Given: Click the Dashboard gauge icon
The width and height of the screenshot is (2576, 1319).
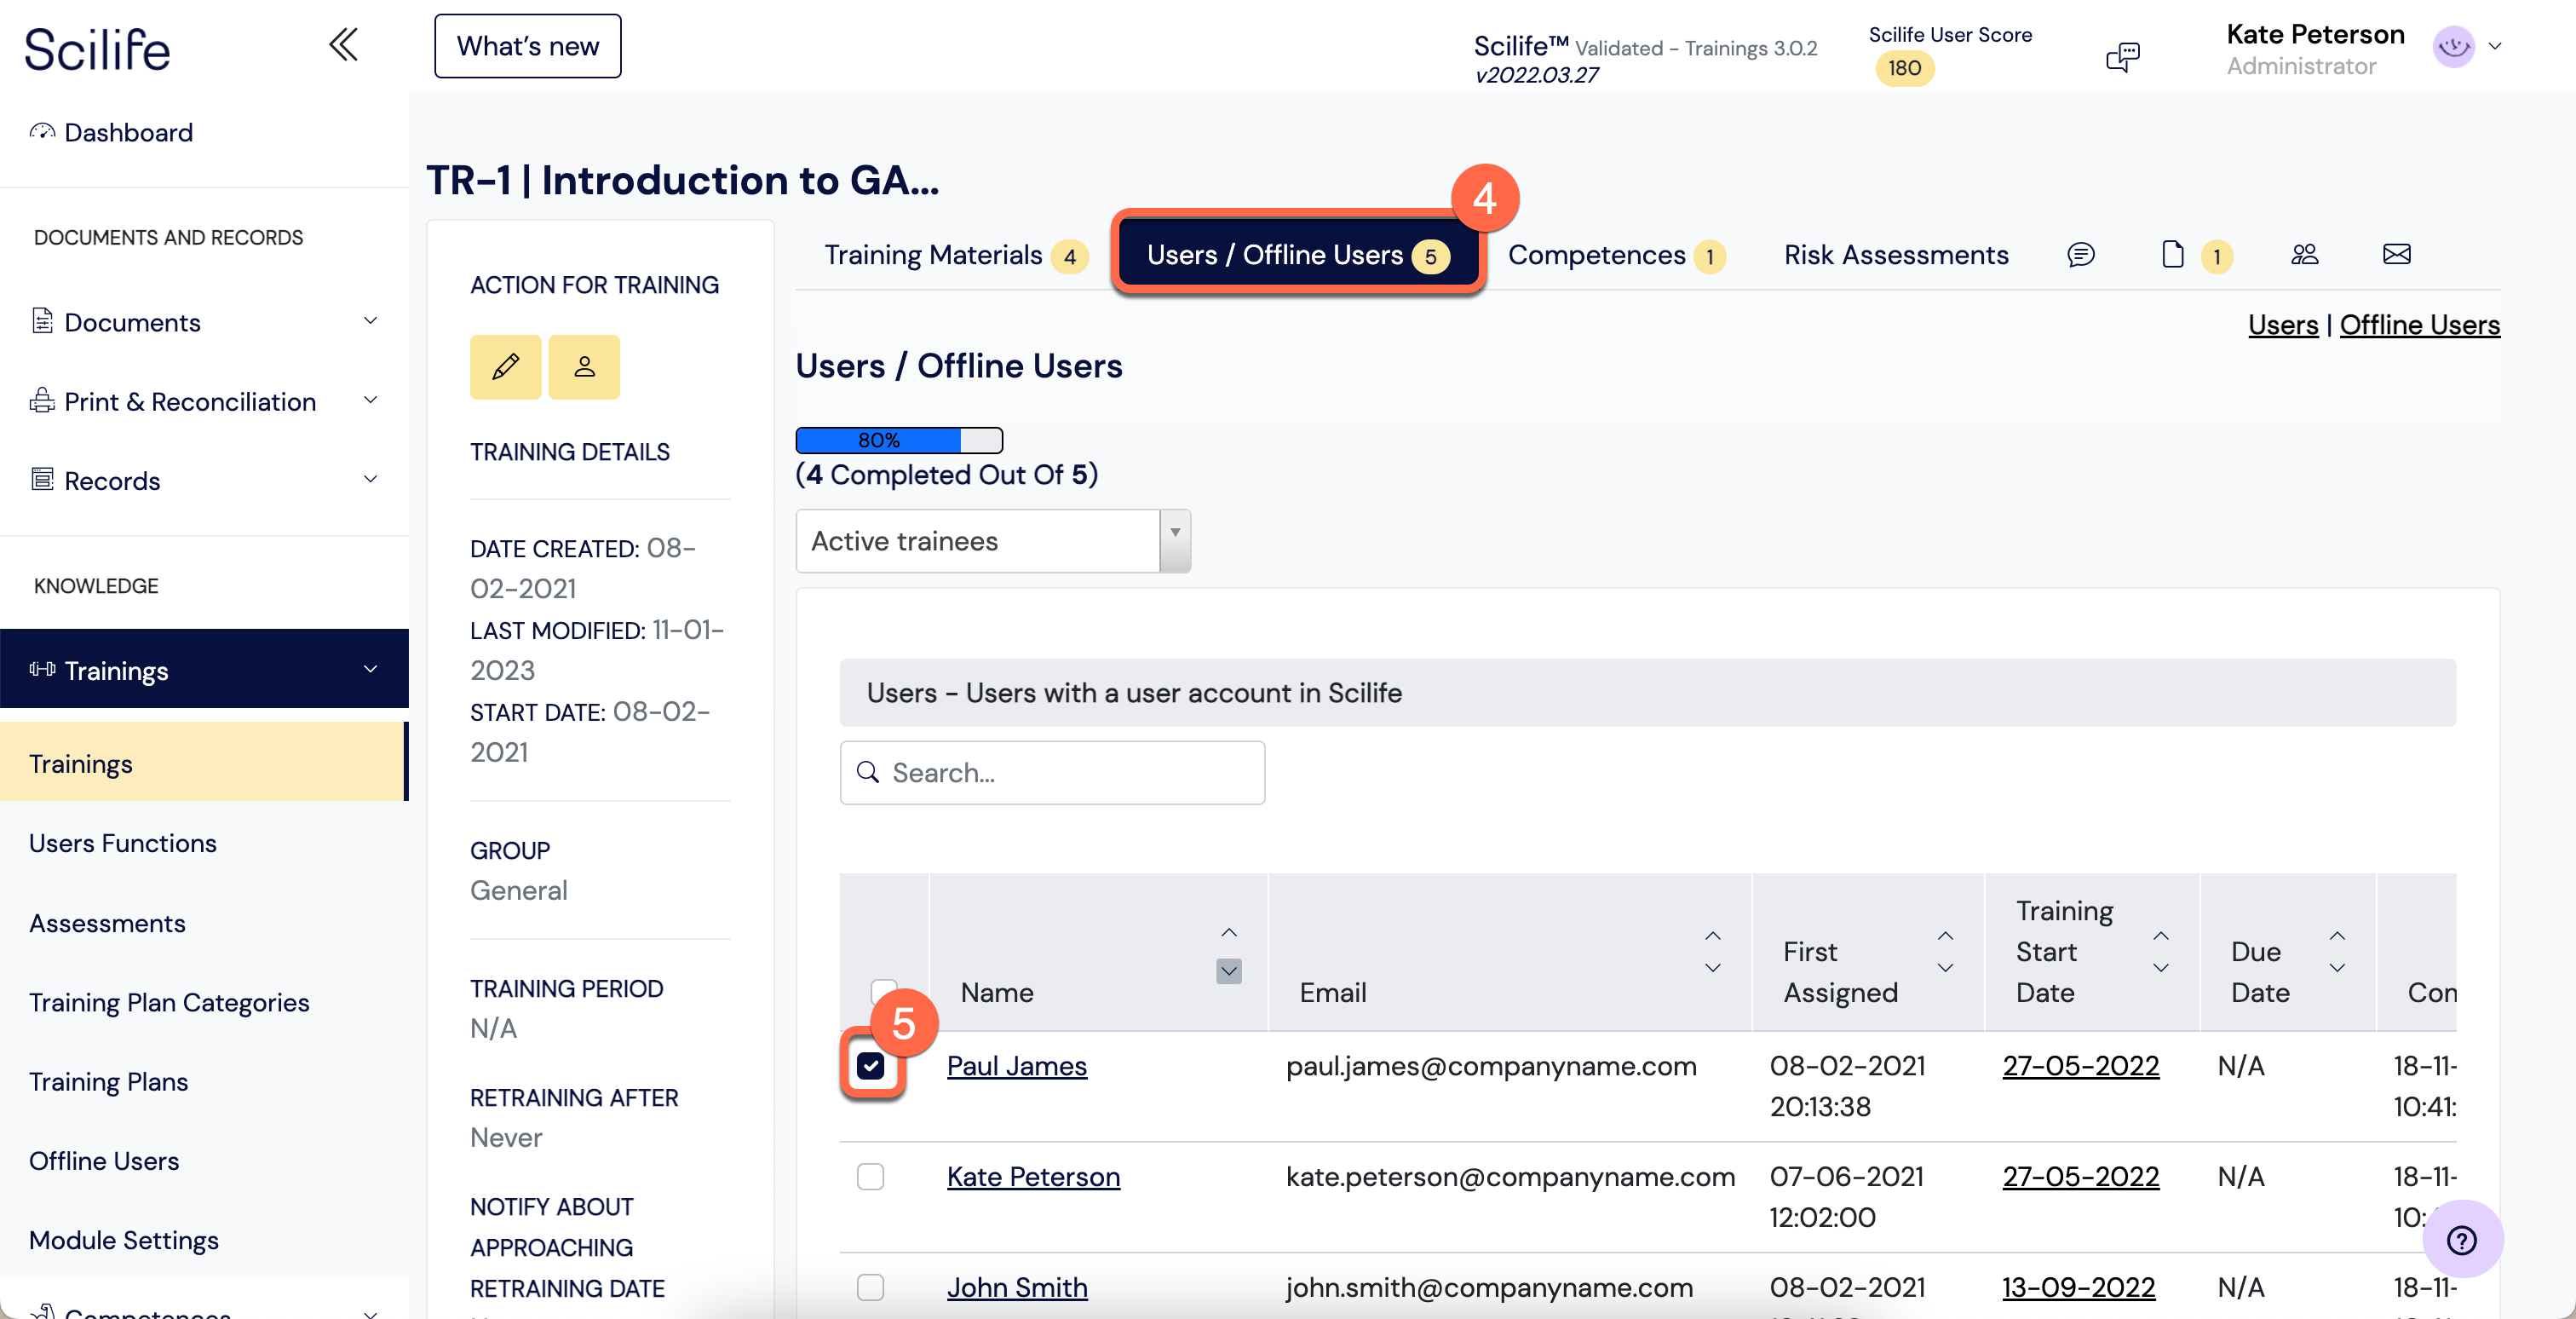Looking at the screenshot, I should (x=42, y=132).
